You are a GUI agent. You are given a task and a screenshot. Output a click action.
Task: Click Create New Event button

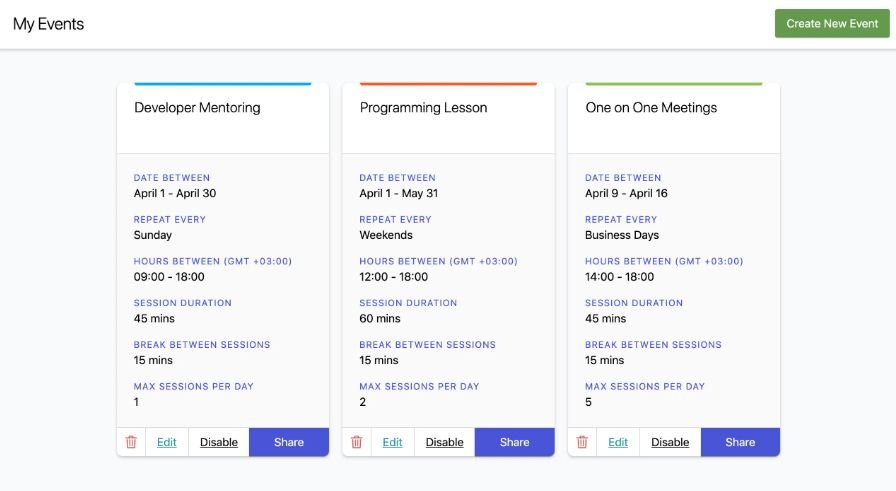(x=832, y=23)
